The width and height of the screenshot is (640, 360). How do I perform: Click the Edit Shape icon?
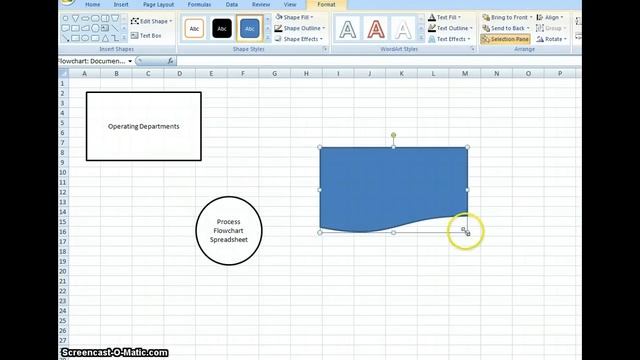(135, 21)
